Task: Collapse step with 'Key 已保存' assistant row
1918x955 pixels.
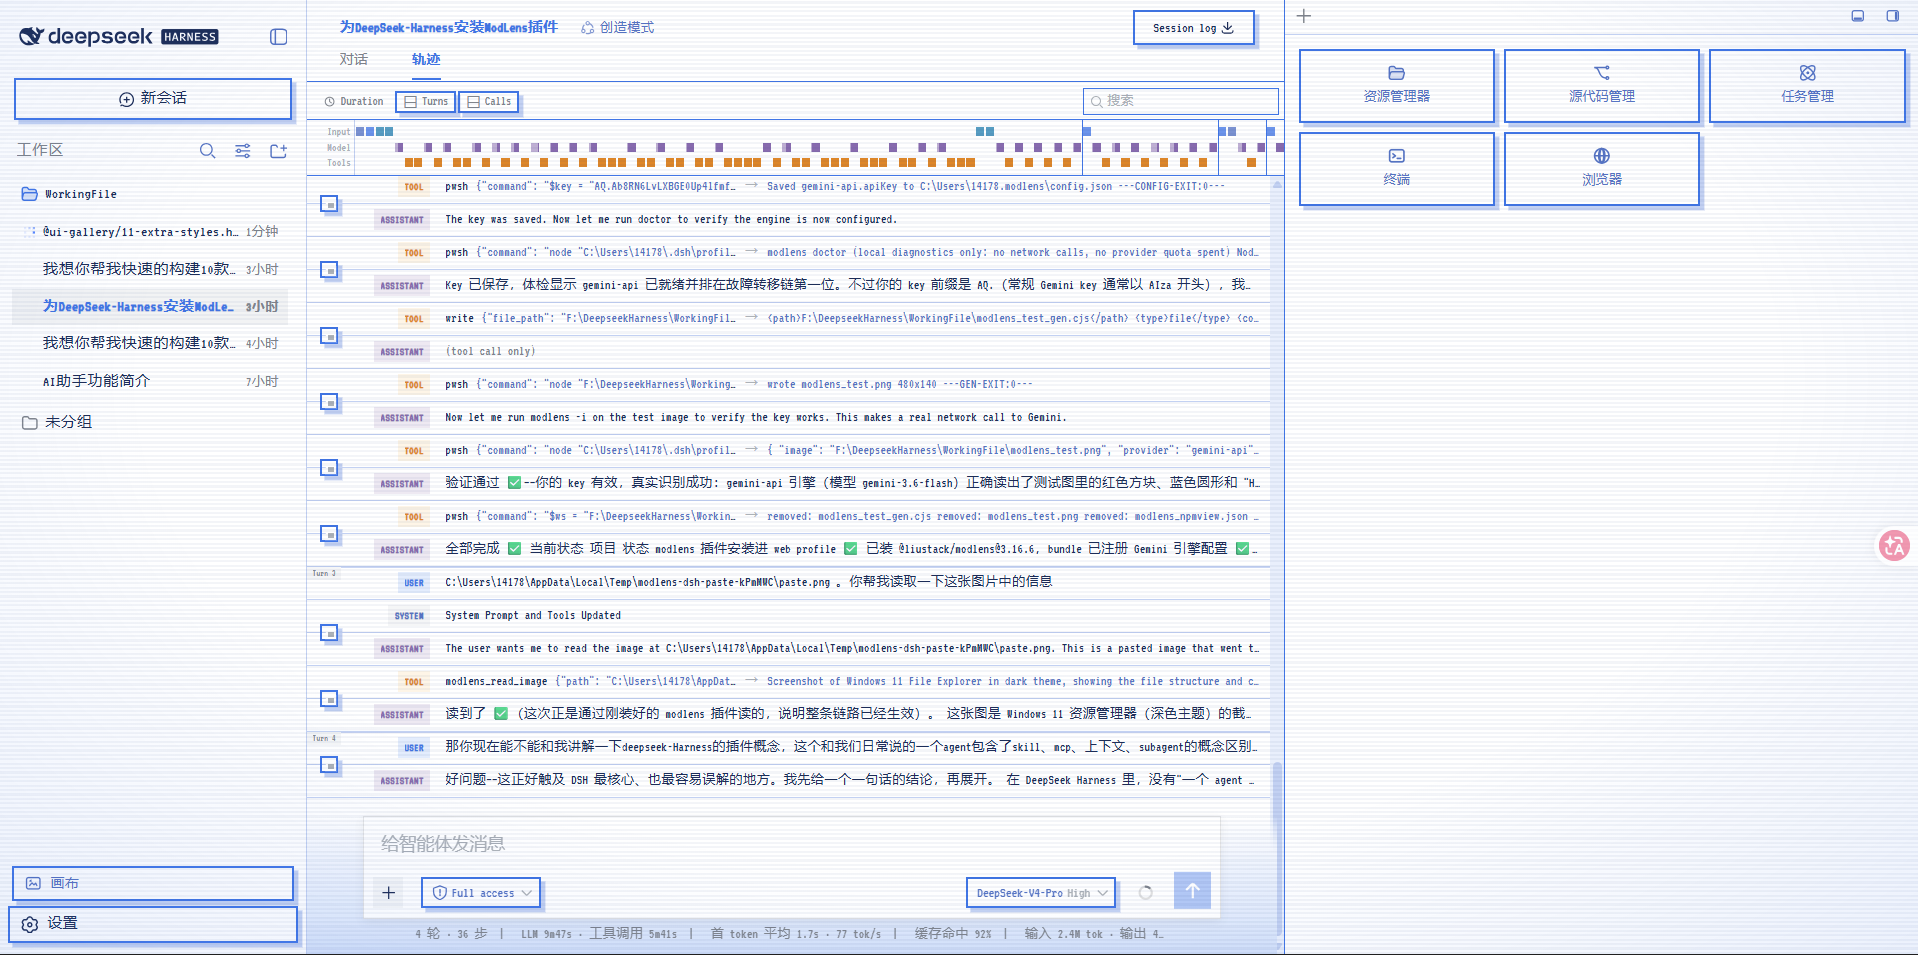Action: coord(329,270)
